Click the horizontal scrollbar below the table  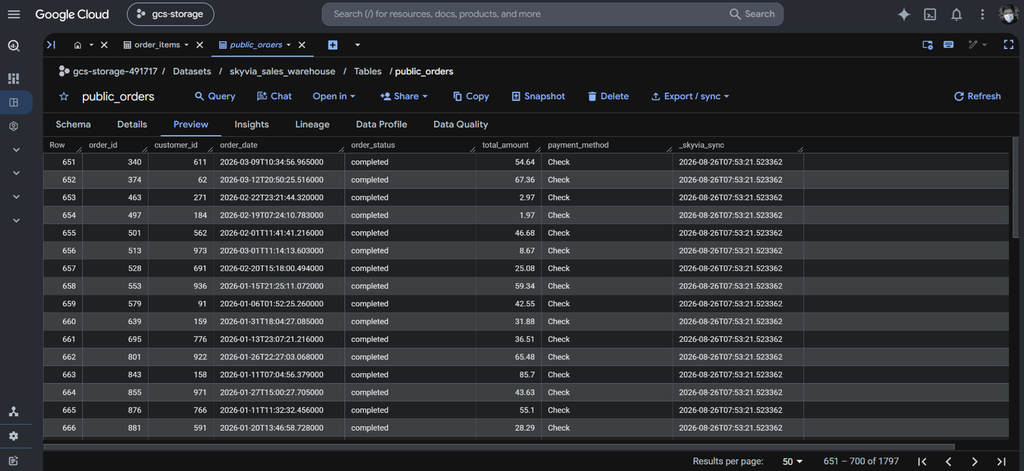click(x=499, y=447)
